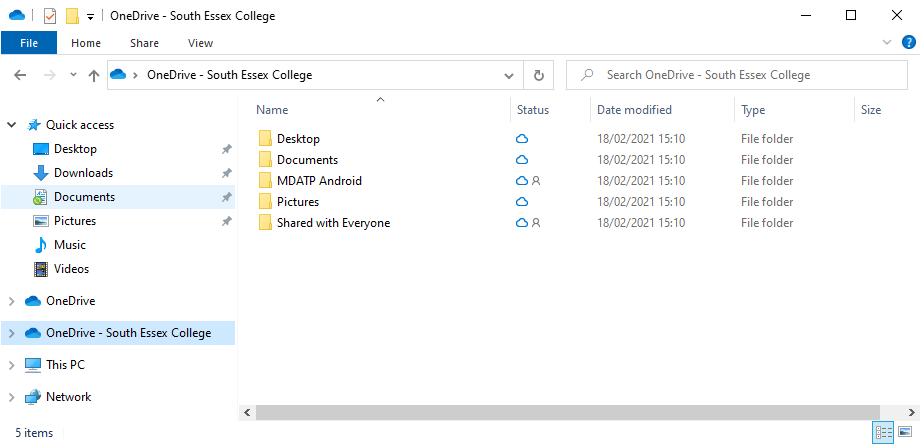Click the horizontal scrollbar thumb
Viewport: 921px width, 445px height.
pos(568,413)
